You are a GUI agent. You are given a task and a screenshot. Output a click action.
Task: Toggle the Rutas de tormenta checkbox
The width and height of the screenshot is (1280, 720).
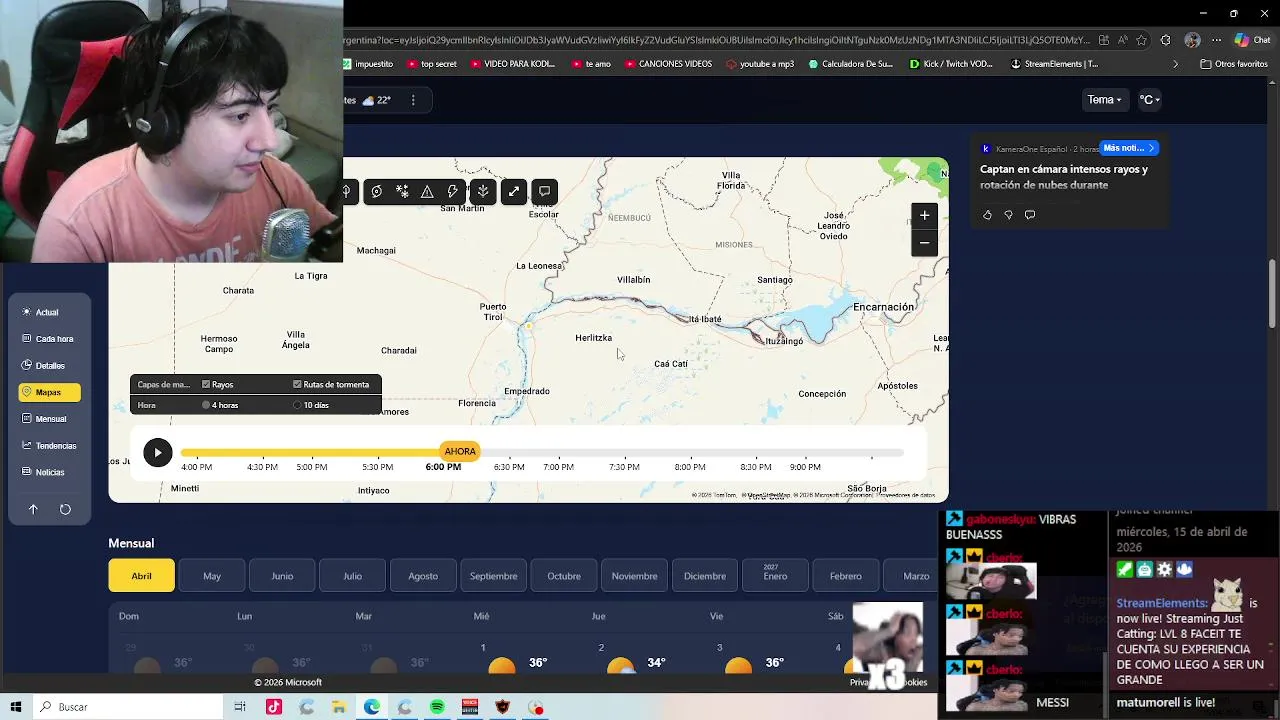(x=297, y=384)
